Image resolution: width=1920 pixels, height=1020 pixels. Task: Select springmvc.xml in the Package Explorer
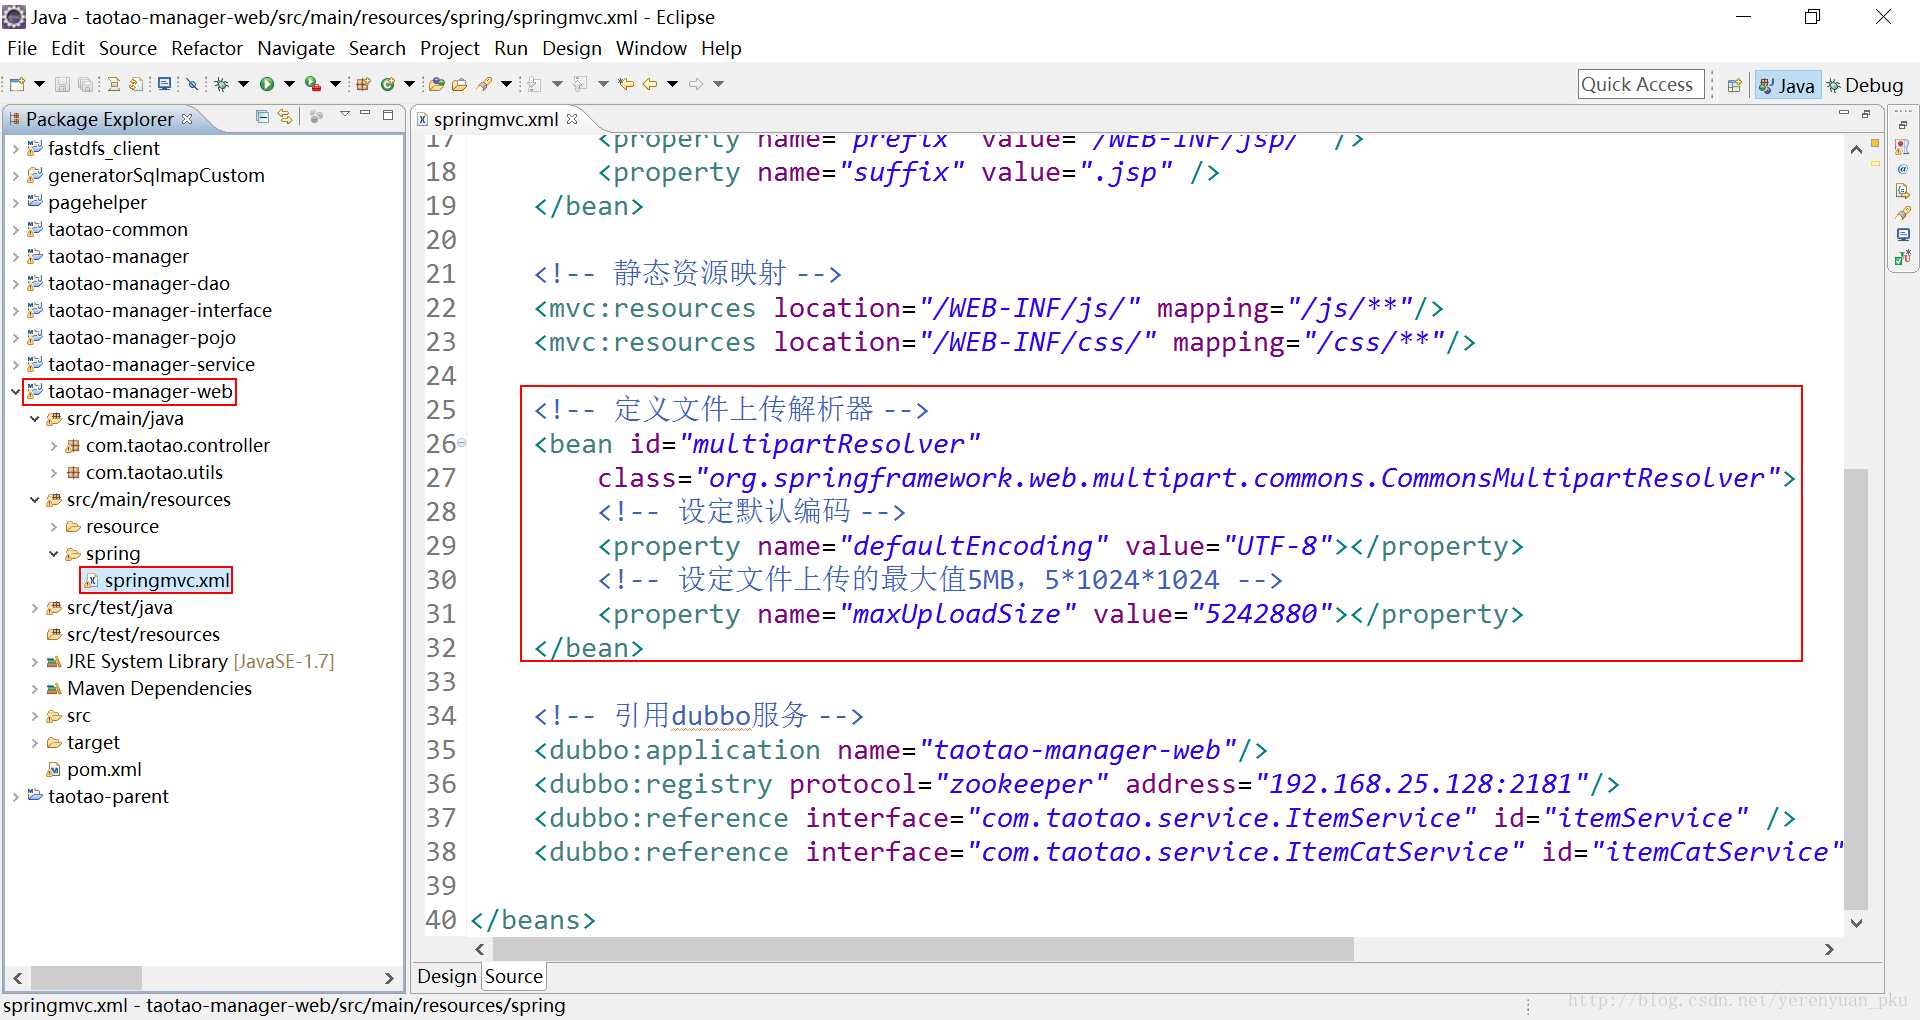pyautogui.click(x=157, y=580)
